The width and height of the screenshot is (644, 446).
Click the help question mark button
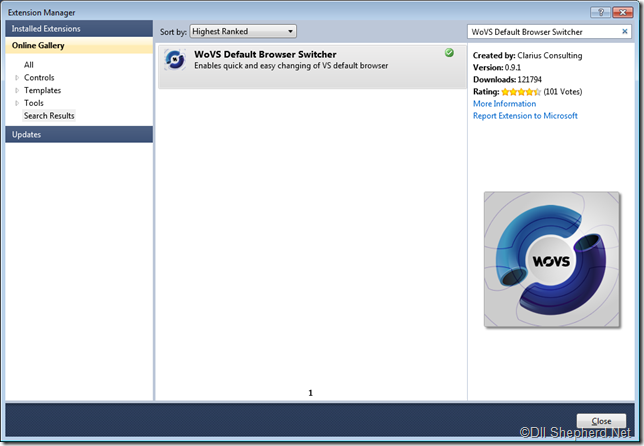click(x=600, y=12)
